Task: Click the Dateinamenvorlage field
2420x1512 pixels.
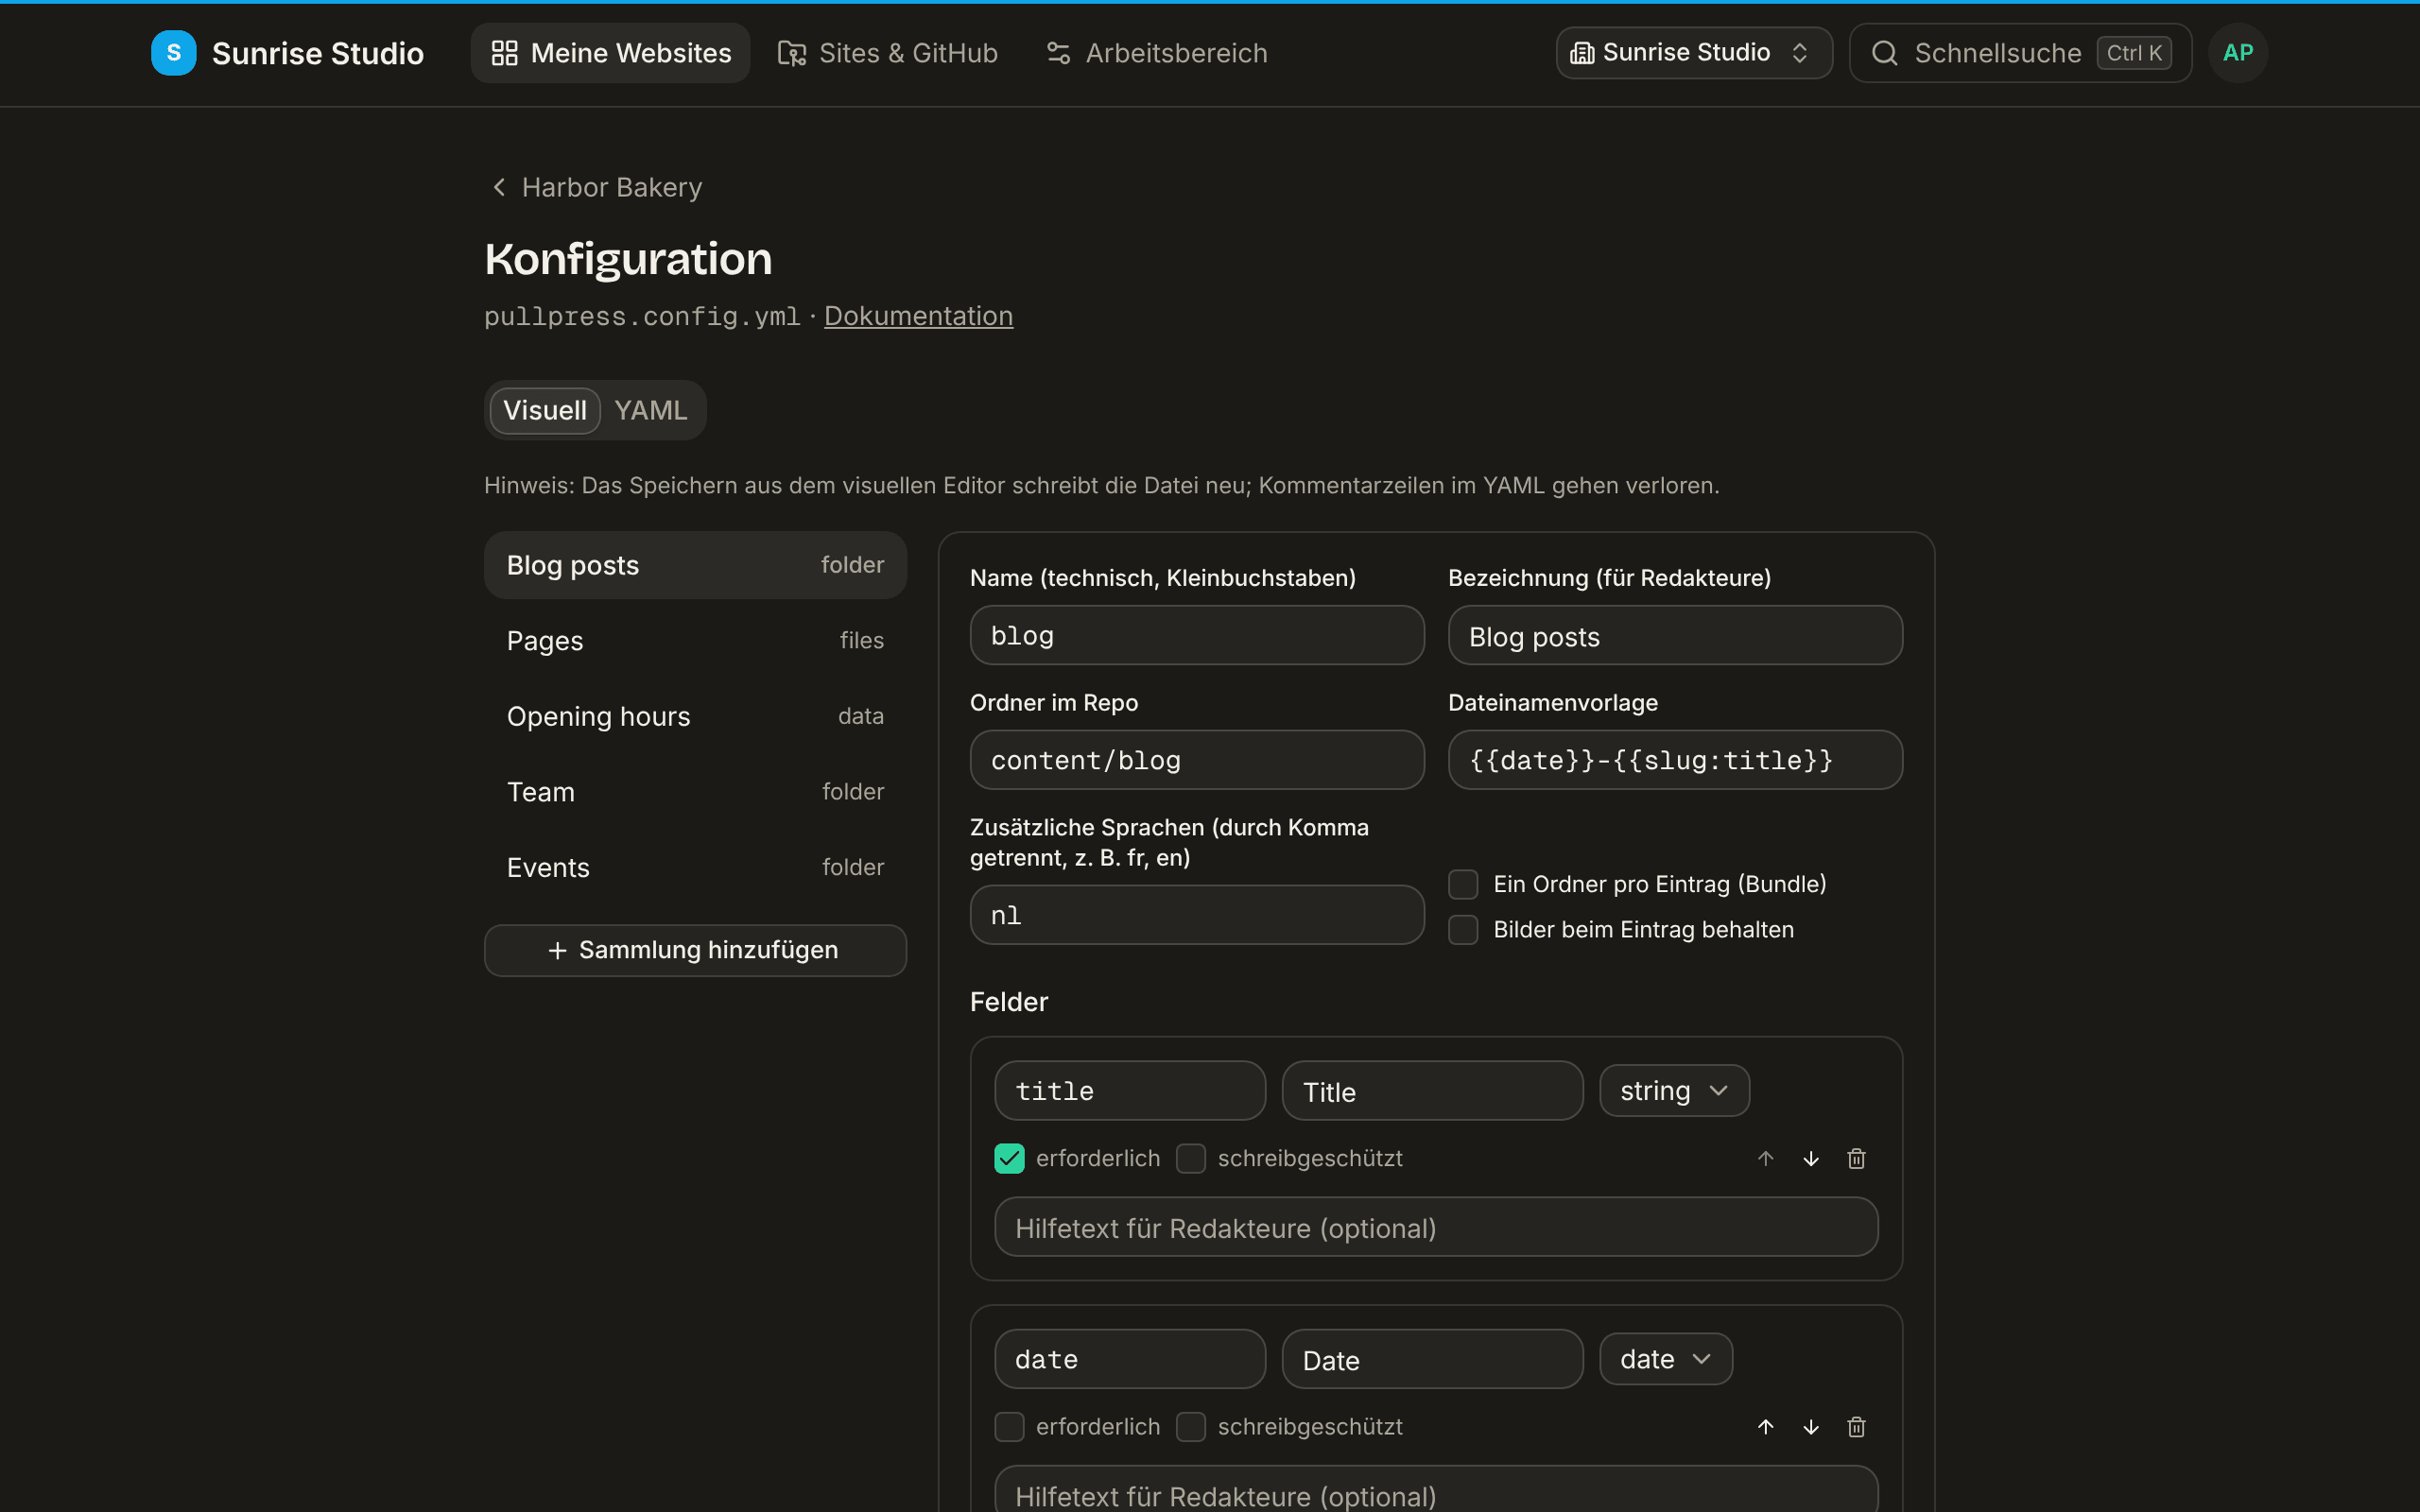Action: (x=1675, y=760)
